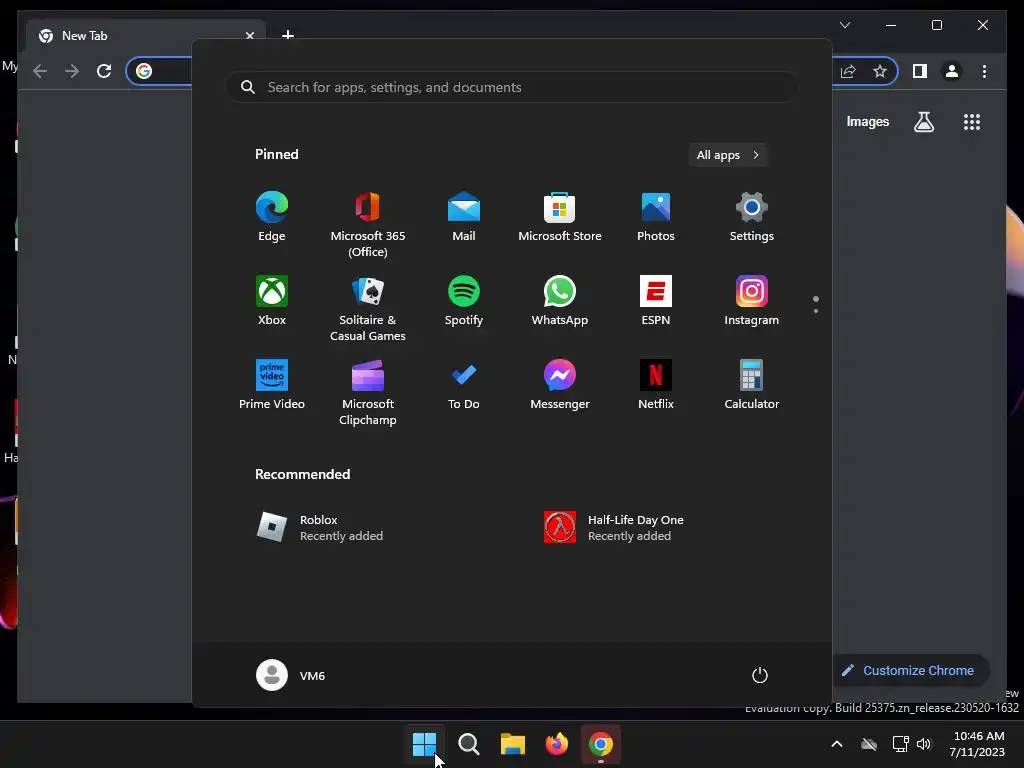Viewport: 1024px width, 768px height.
Task: Click the power button in Start menu
Action: point(760,675)
